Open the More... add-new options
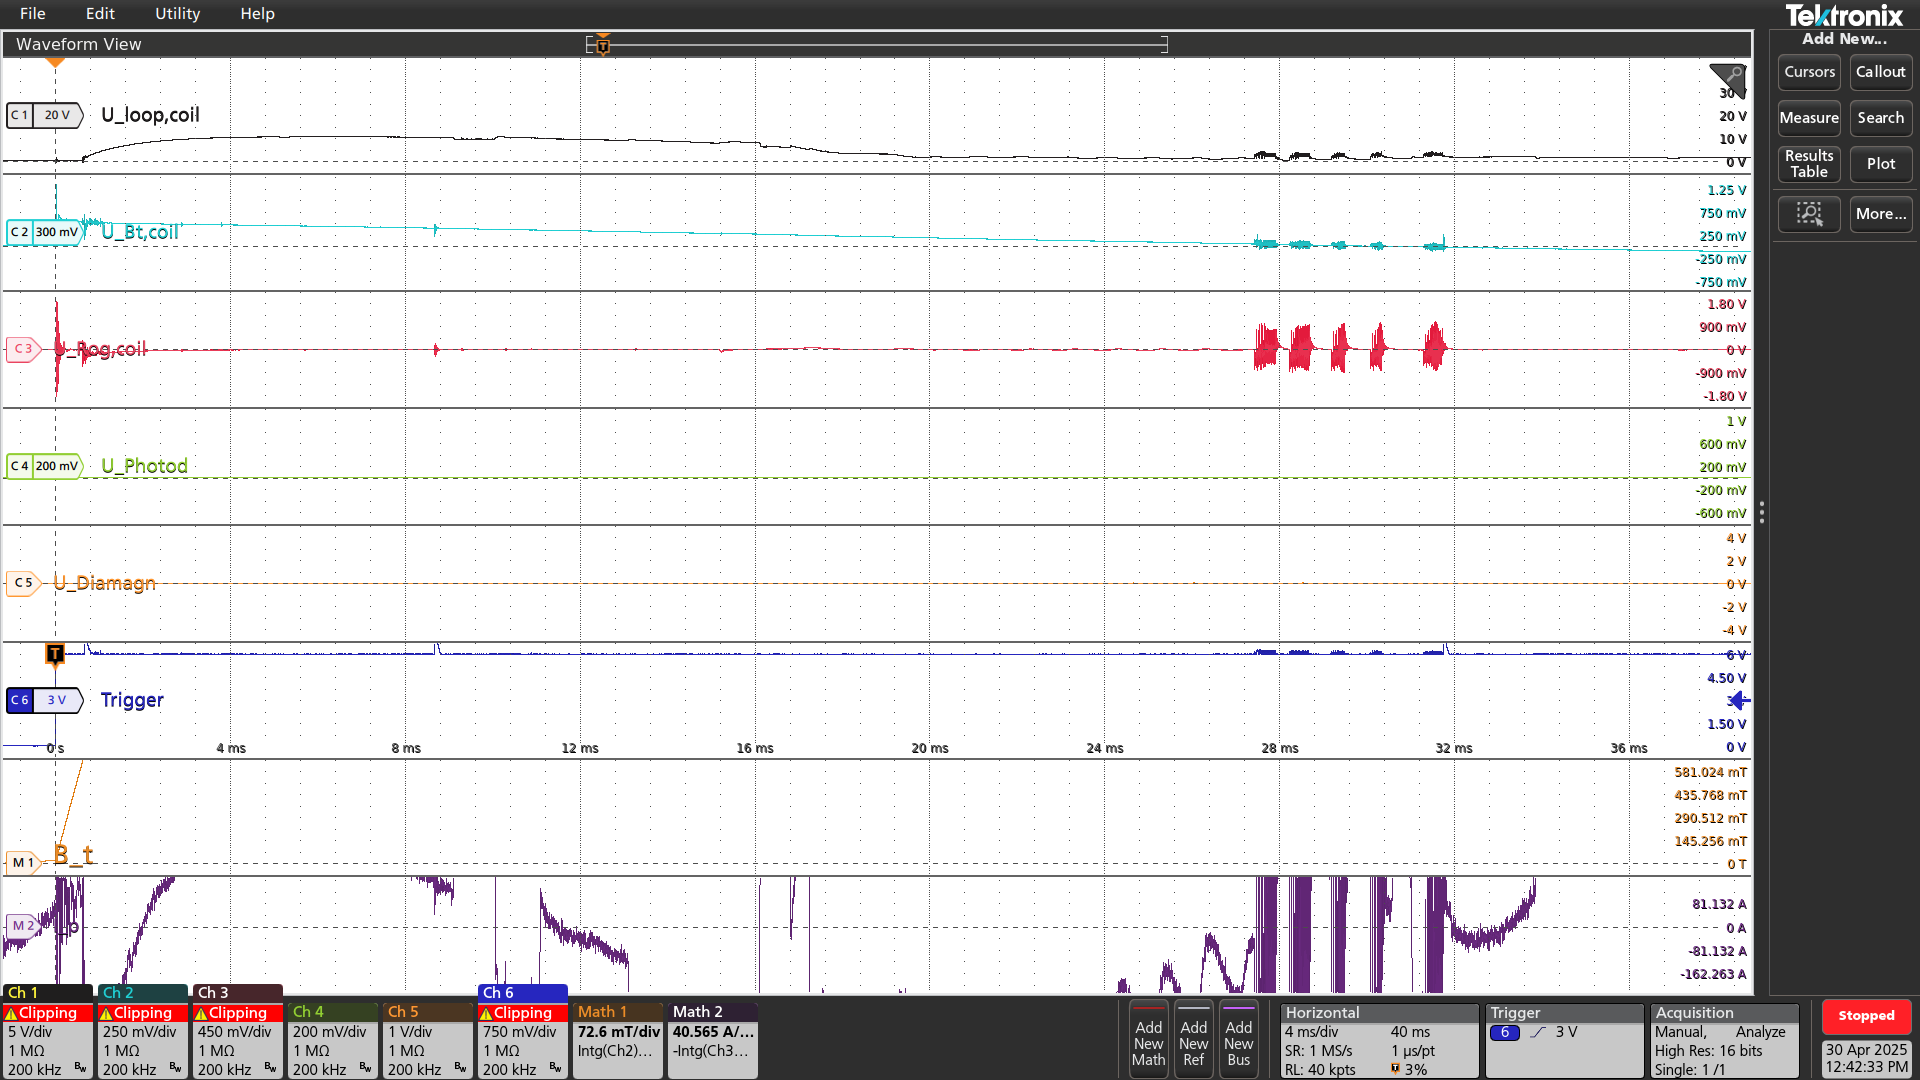This screenshot has height=1080, width=1920. pos(1880,214)
